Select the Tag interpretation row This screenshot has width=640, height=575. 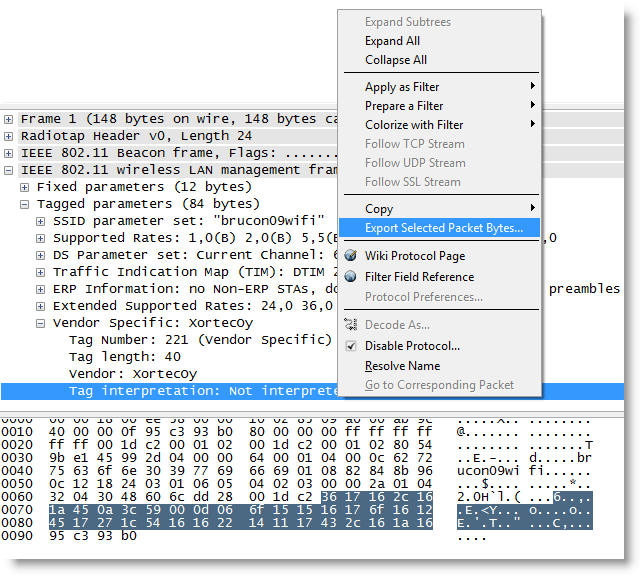pos(170,391)
